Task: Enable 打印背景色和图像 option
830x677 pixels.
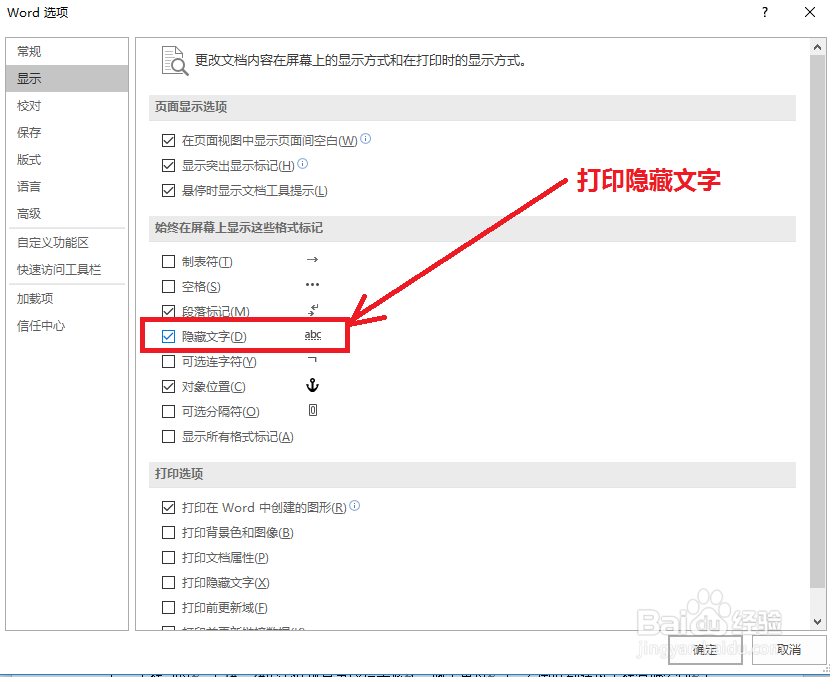Action: pos(168,532)
